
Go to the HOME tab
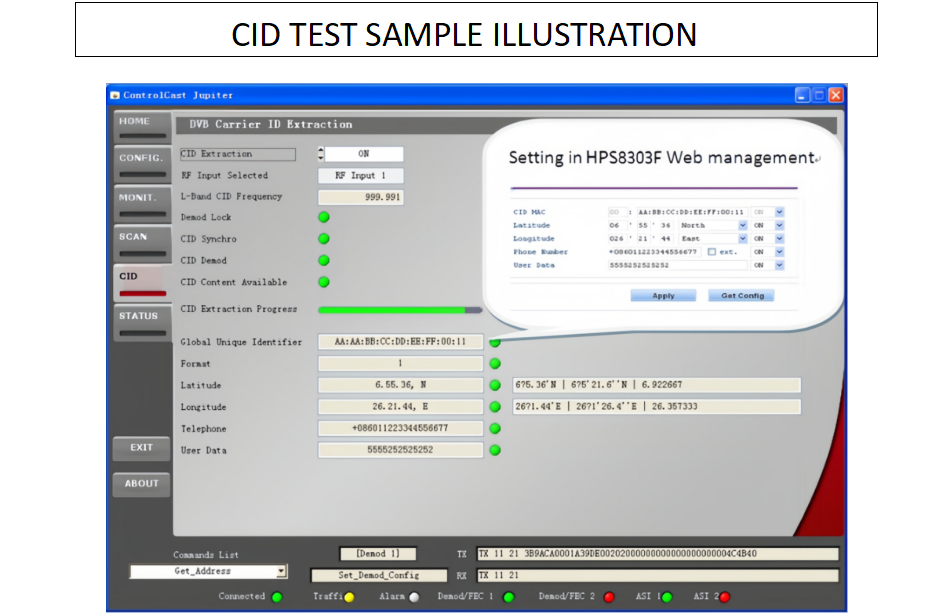142,126
